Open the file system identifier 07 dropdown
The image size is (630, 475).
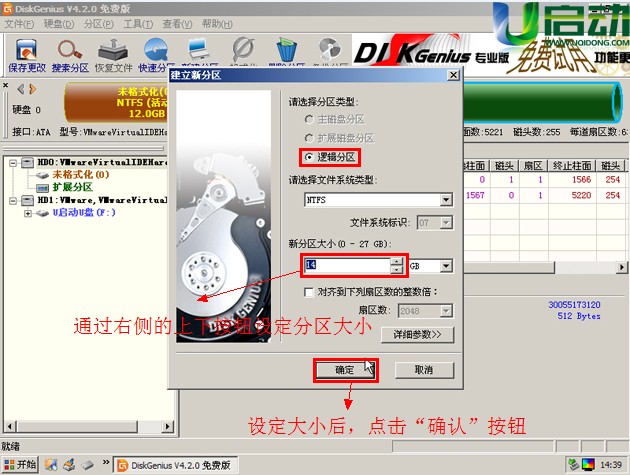point(446,223)
